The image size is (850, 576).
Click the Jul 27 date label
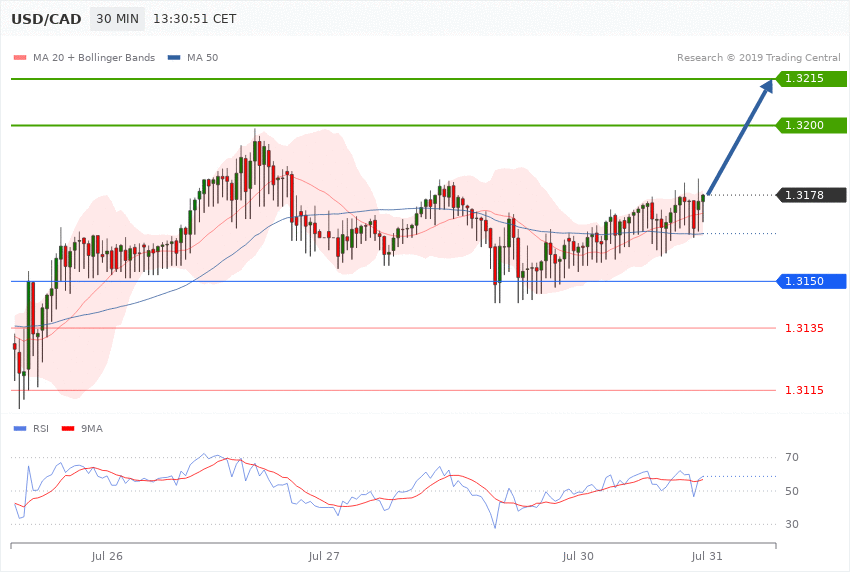tap(324, 556)
